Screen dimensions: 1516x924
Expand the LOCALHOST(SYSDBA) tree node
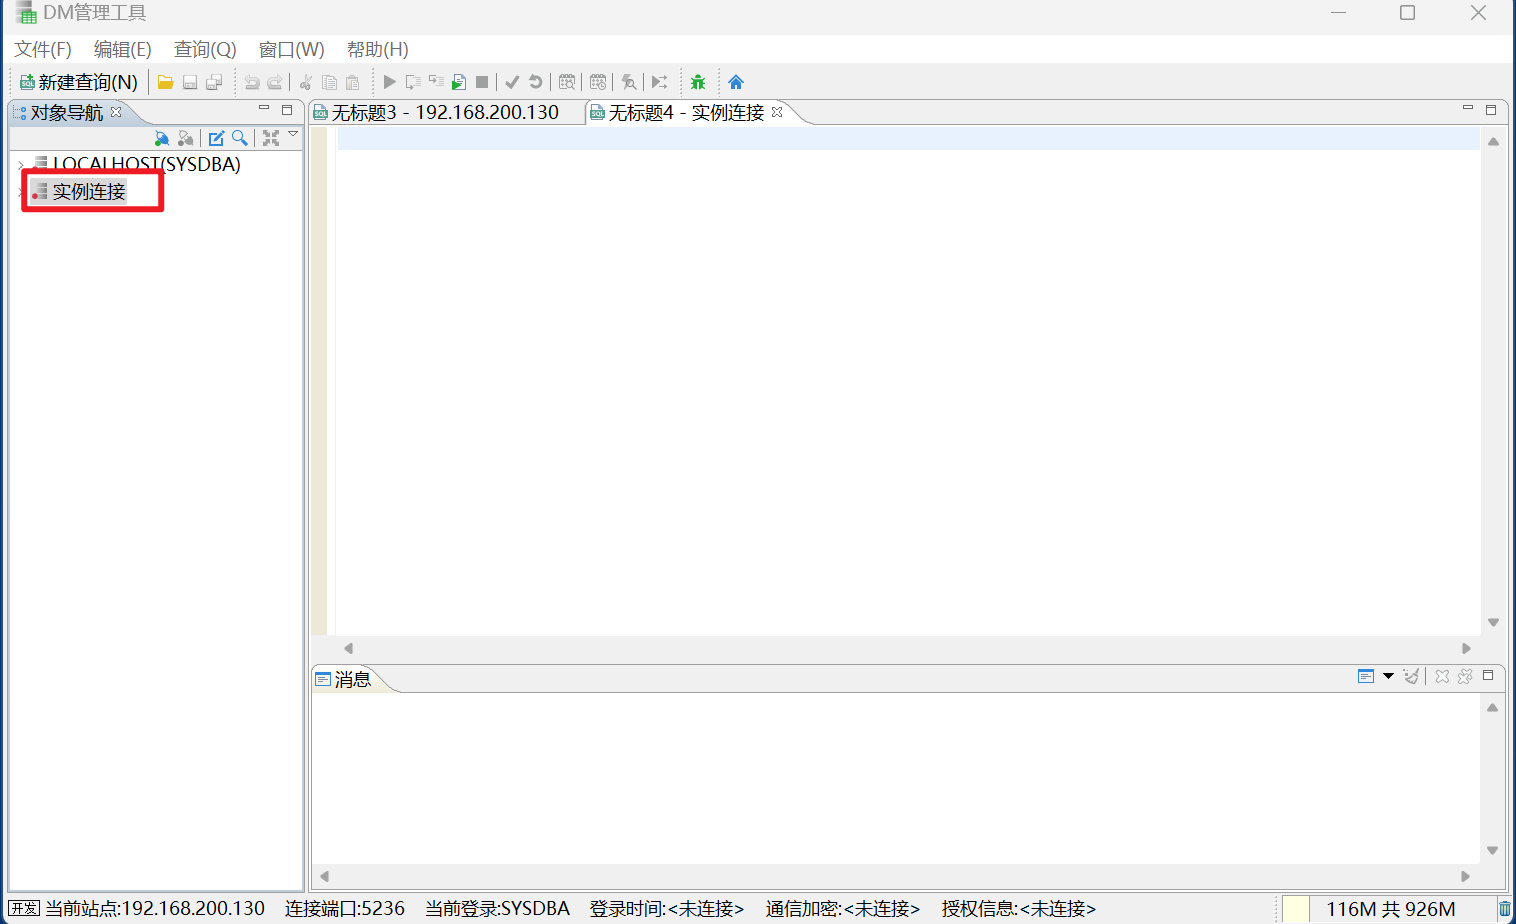point(18,164)
